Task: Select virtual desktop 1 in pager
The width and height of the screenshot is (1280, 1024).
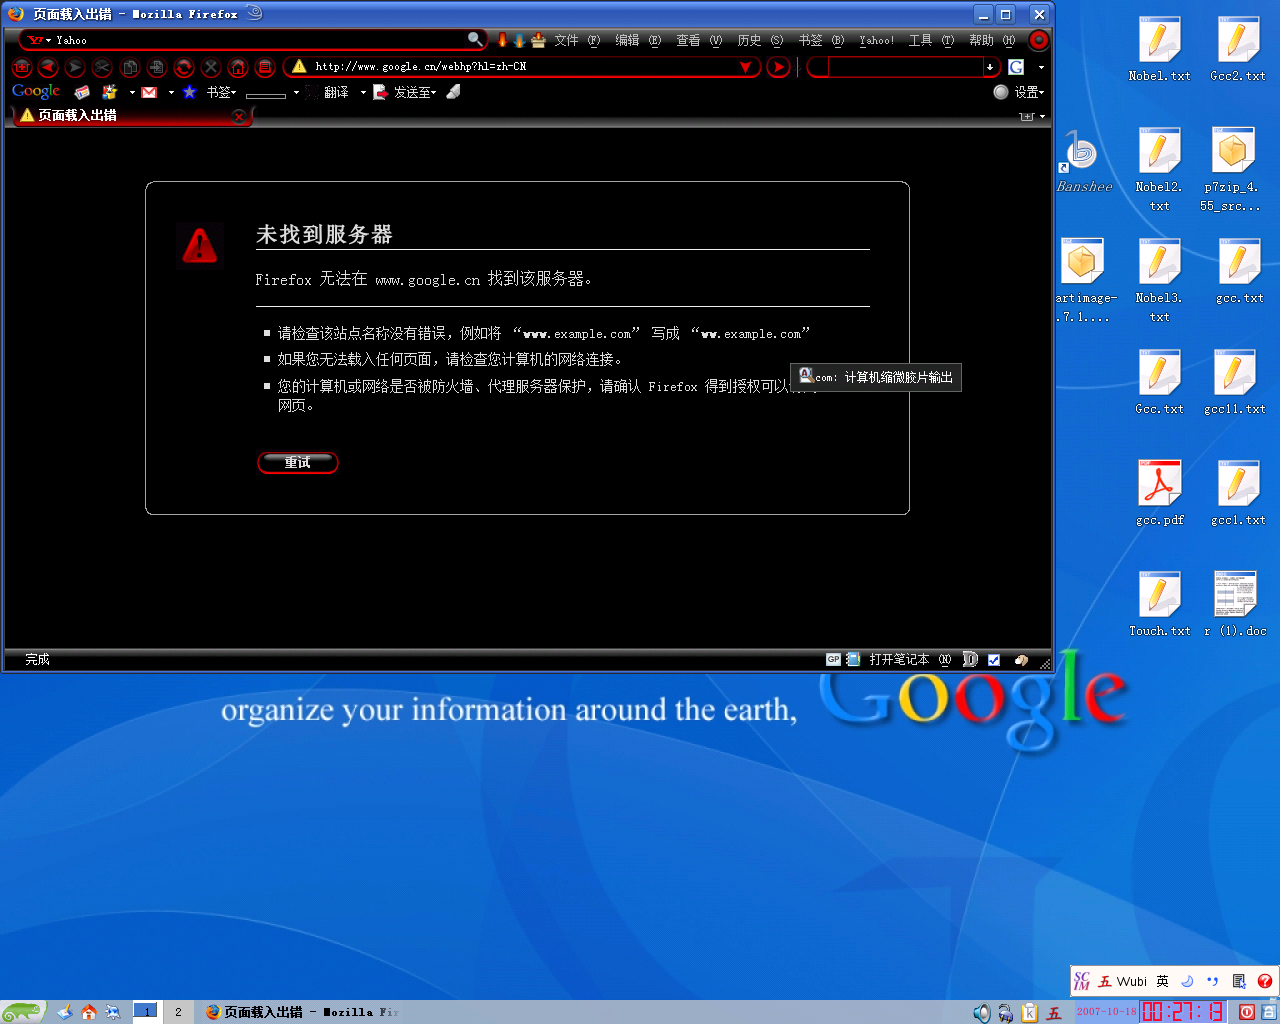Action: pos(146,1012)
